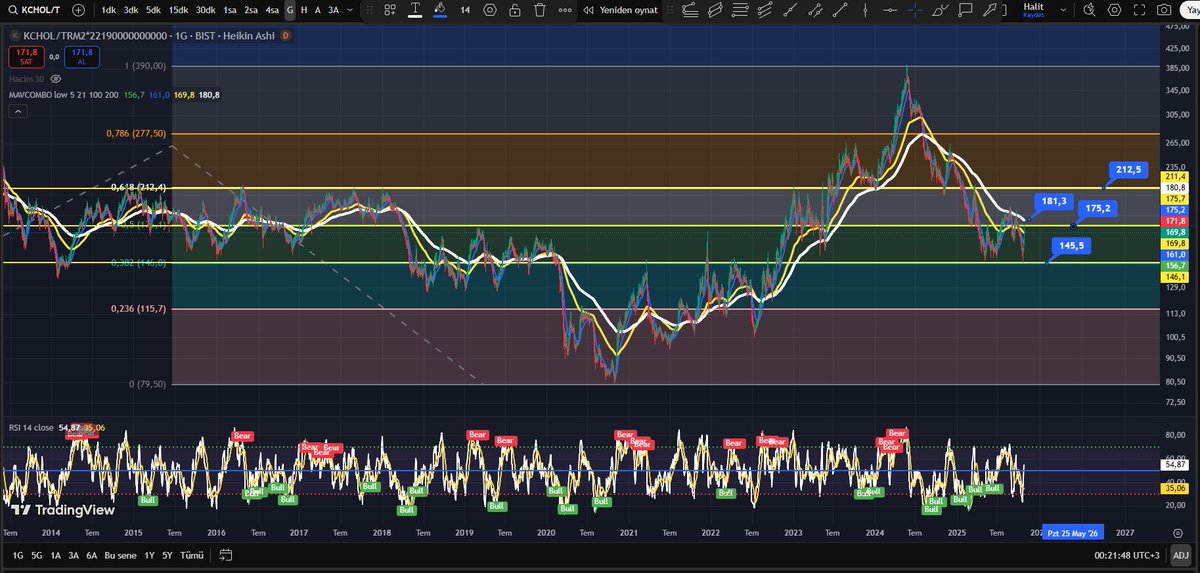Expand the timeframe dropdown chevron
Viewport: 1200px width, 573px height.
[x=351, y=9]
